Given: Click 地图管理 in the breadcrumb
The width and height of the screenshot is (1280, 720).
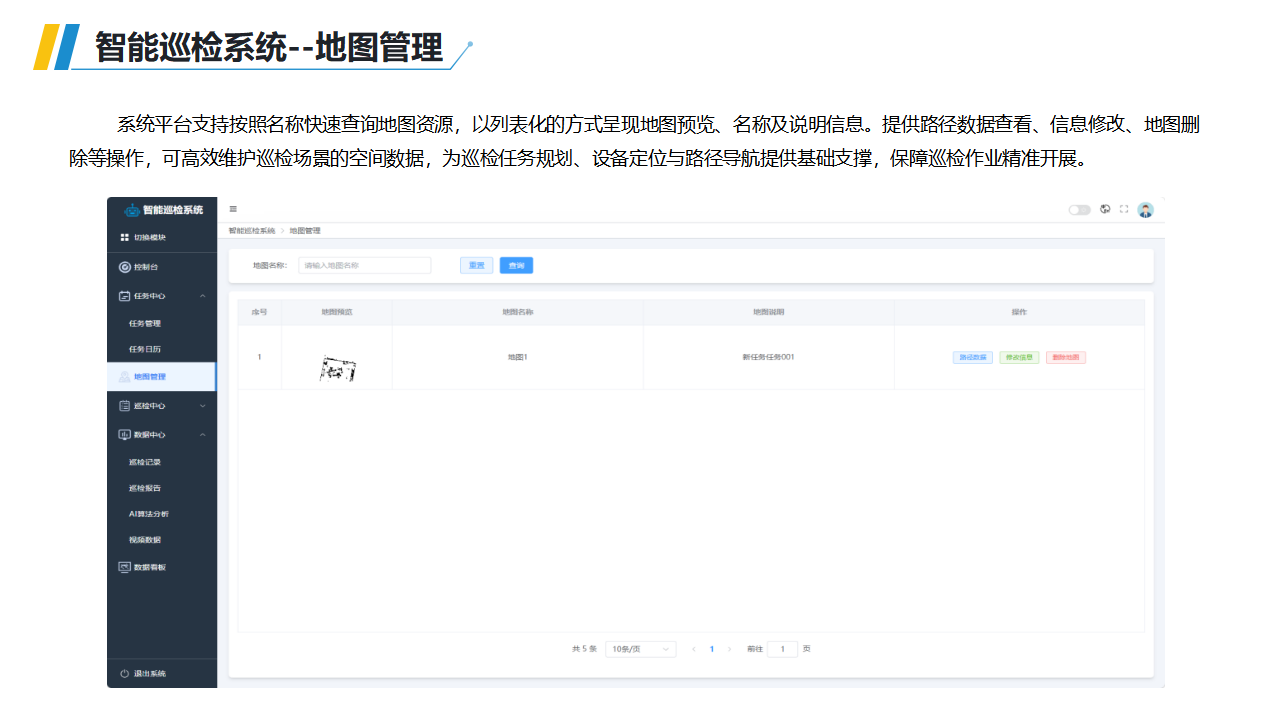Looking at the screenshot, I should (x=305, y=231).
